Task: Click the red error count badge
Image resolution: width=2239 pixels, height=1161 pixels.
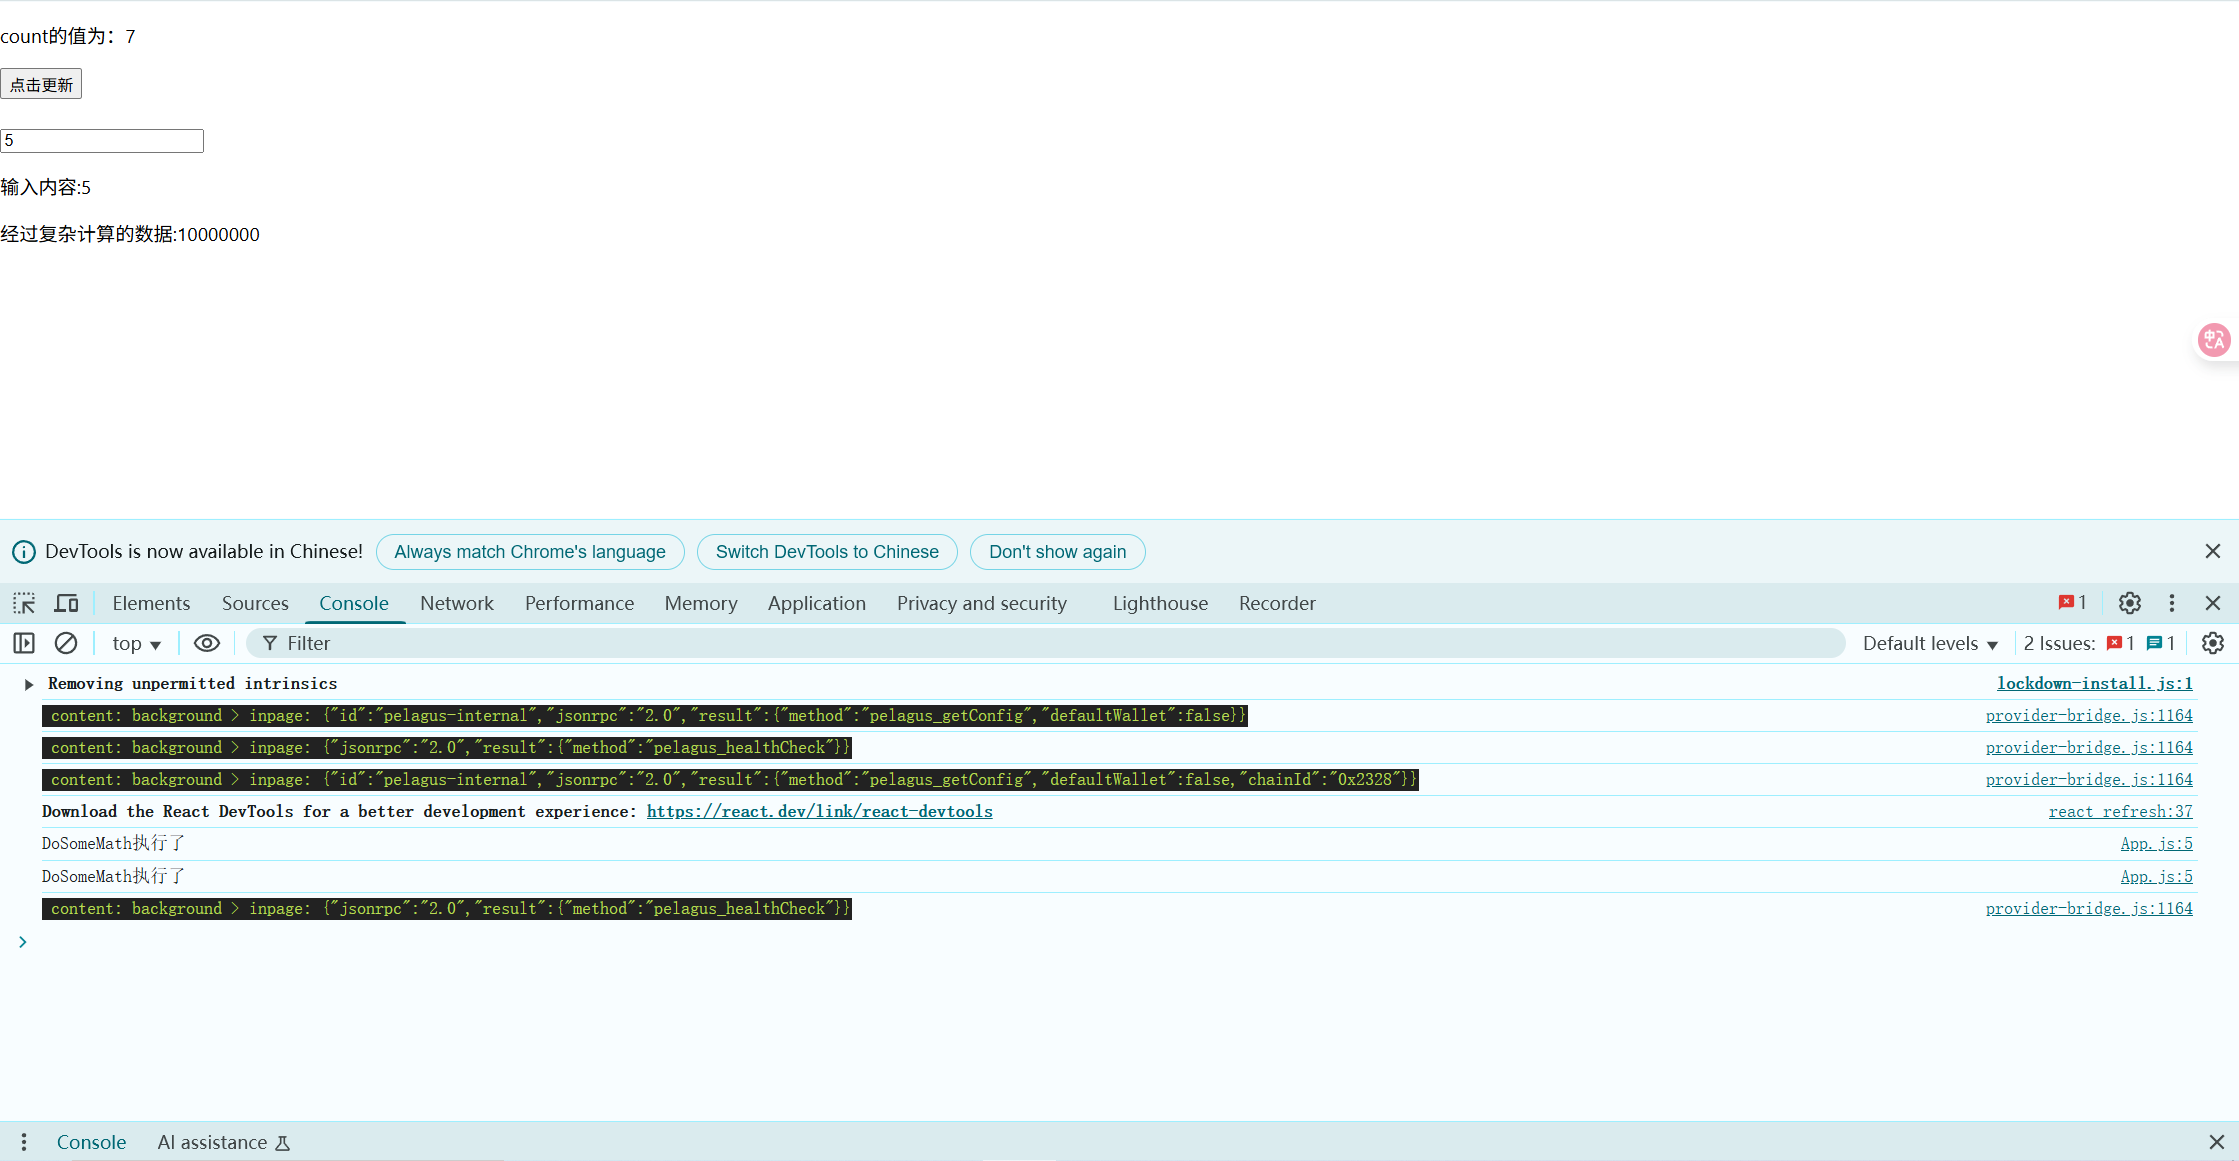Action: coord(2072,603)
